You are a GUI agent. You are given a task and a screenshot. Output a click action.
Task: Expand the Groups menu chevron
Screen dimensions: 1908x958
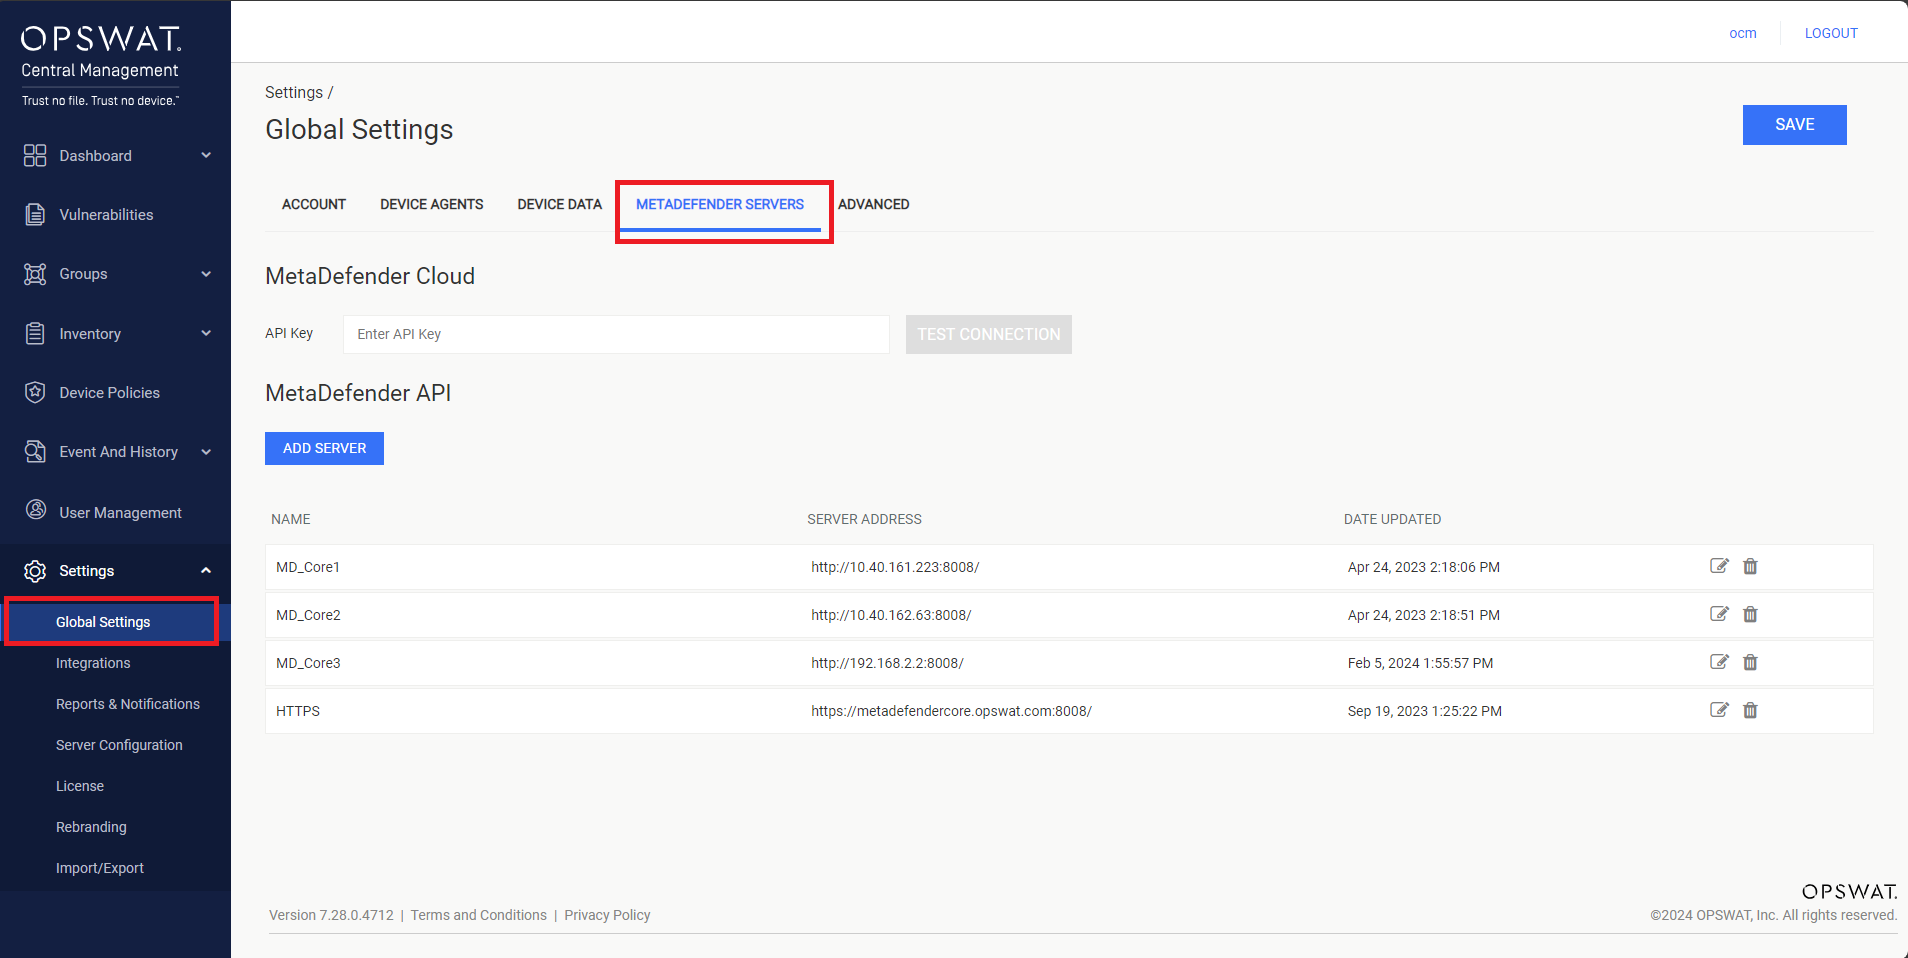[206, 274]
